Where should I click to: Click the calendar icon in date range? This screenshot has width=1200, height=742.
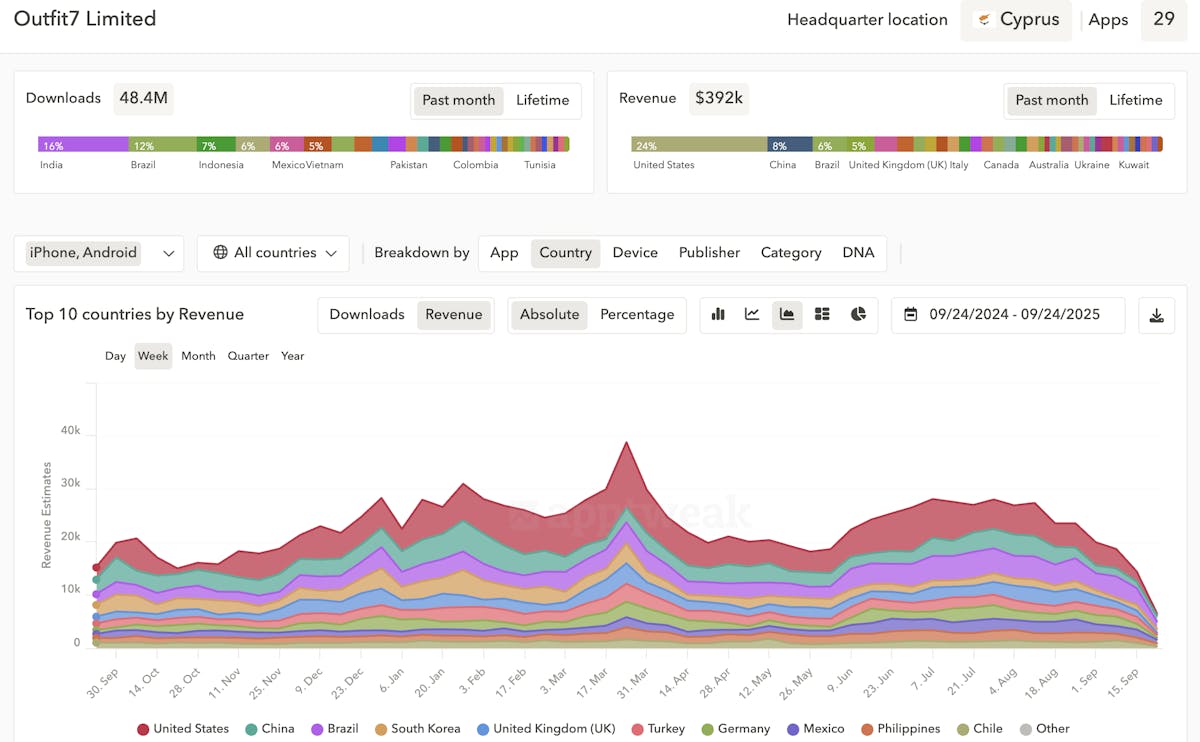911,314
